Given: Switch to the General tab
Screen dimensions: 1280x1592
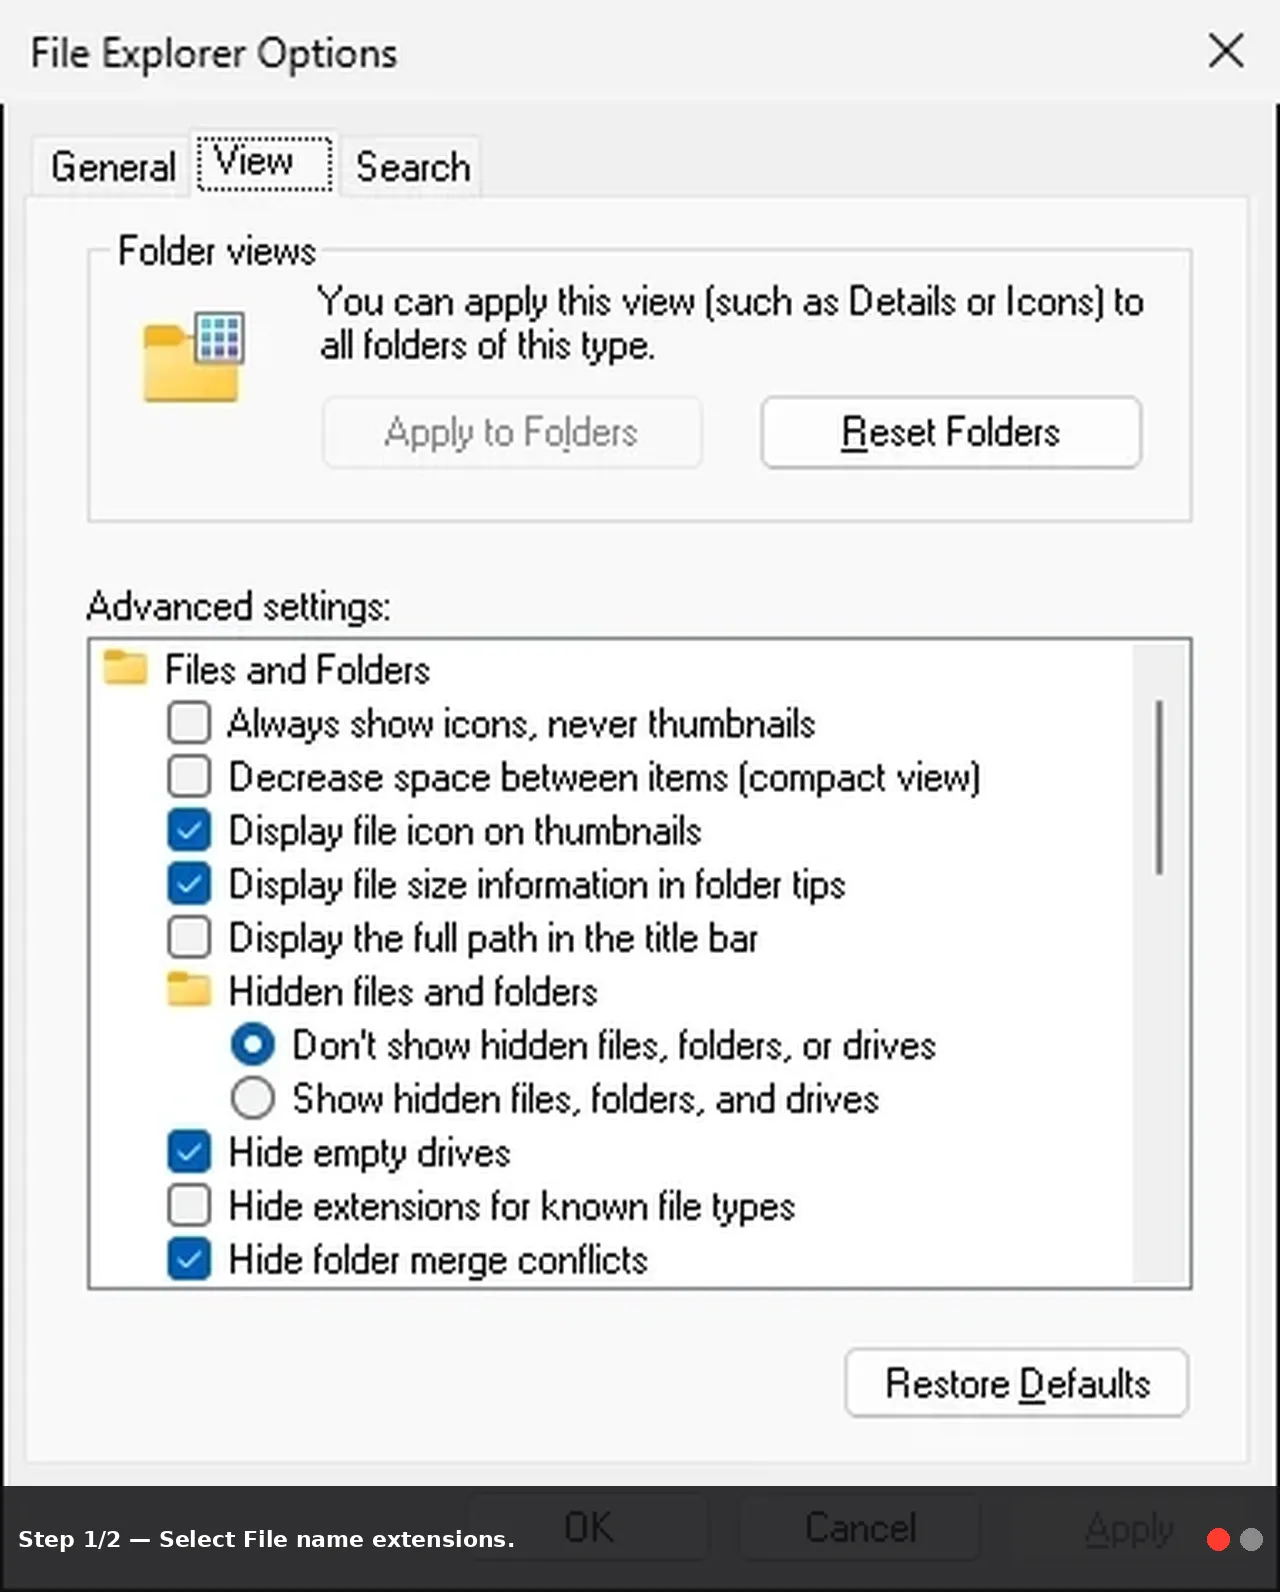Looking at the screenshot, I should pyautogui.click(x=112, y=166).
